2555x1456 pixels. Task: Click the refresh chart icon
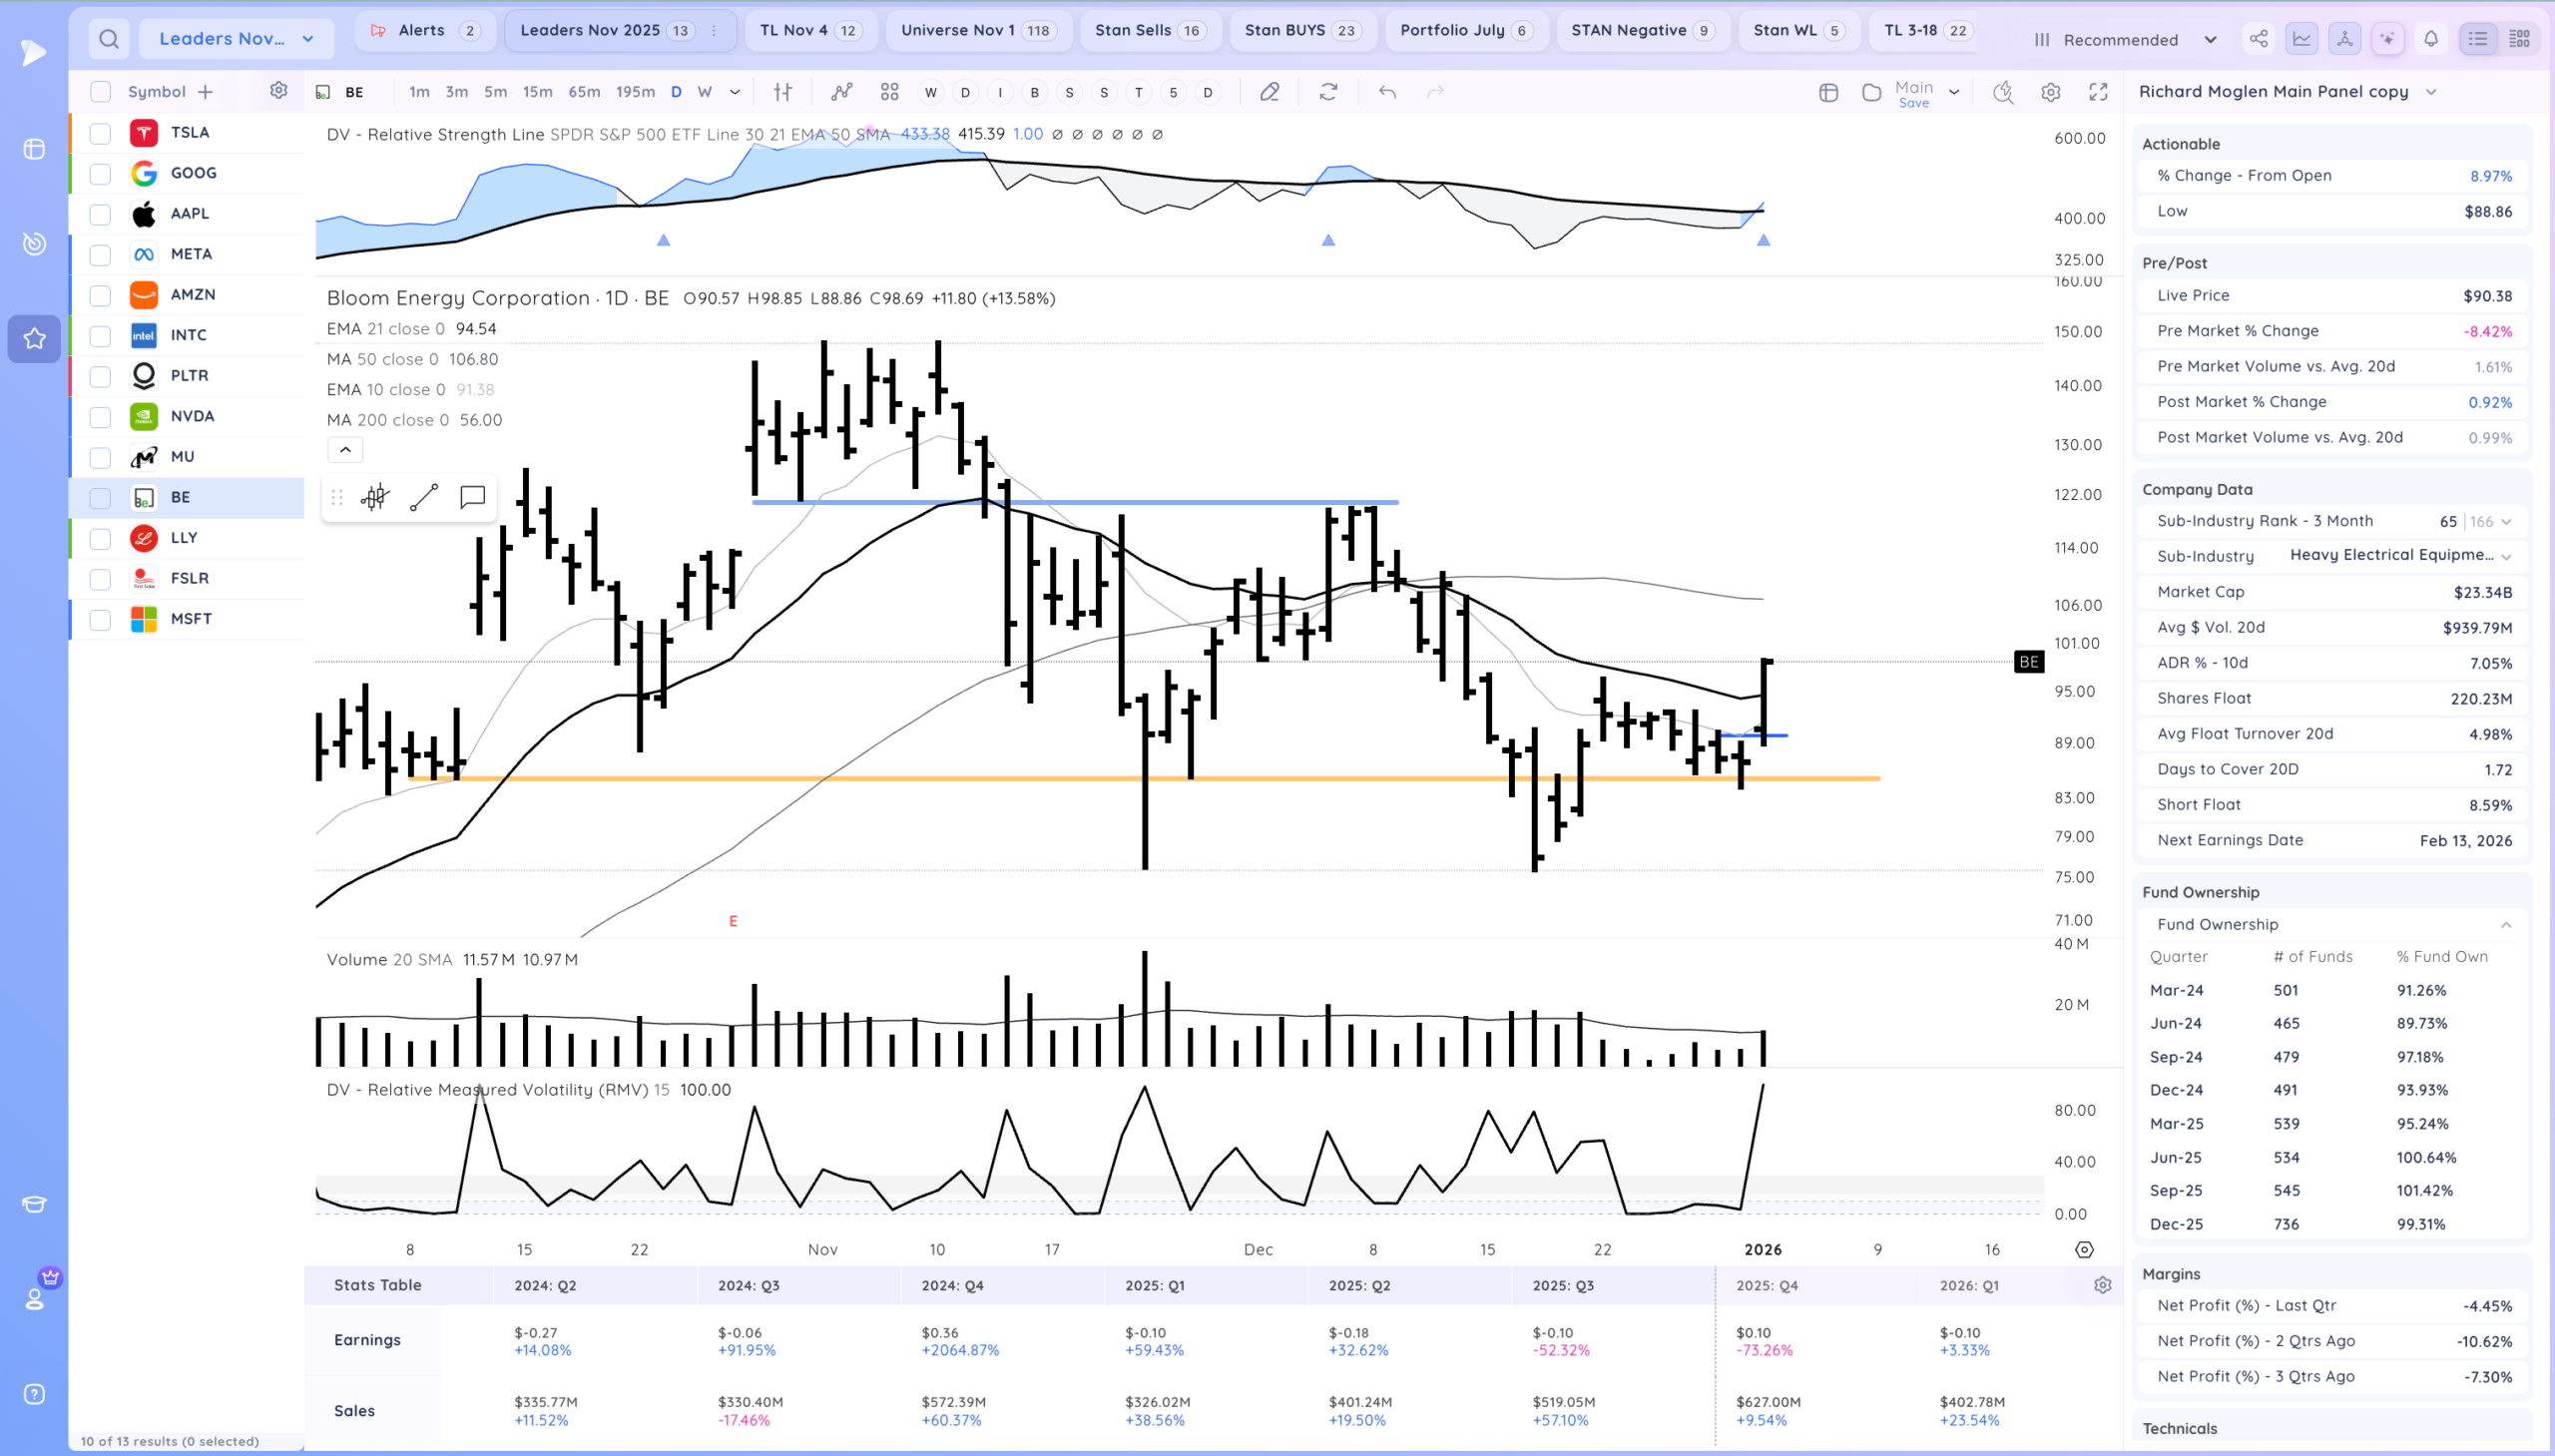tap(1328, 92)
